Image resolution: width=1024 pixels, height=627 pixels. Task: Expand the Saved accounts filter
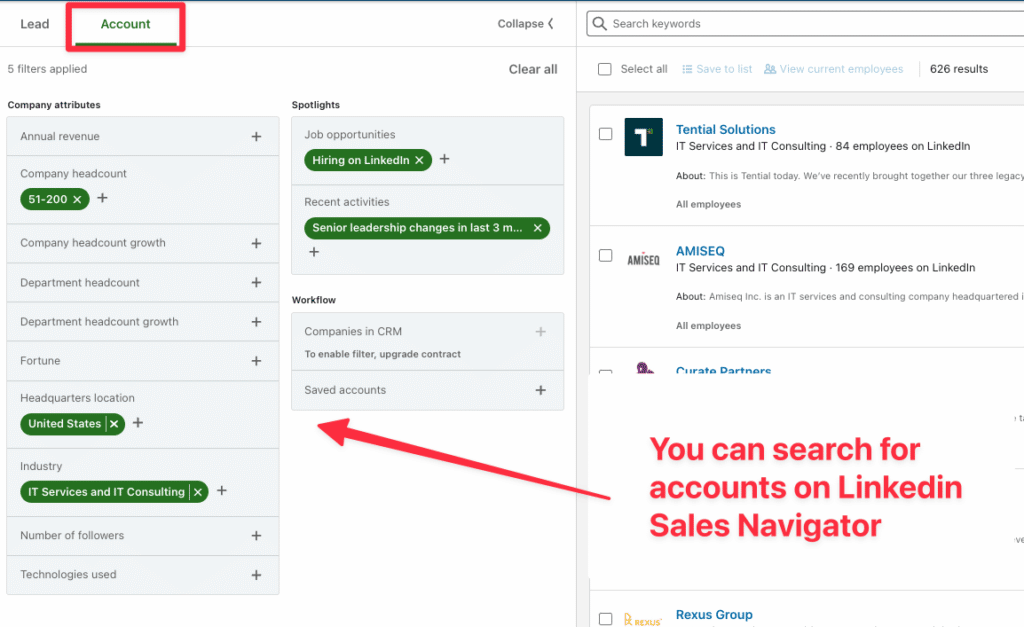coord(541,390)
